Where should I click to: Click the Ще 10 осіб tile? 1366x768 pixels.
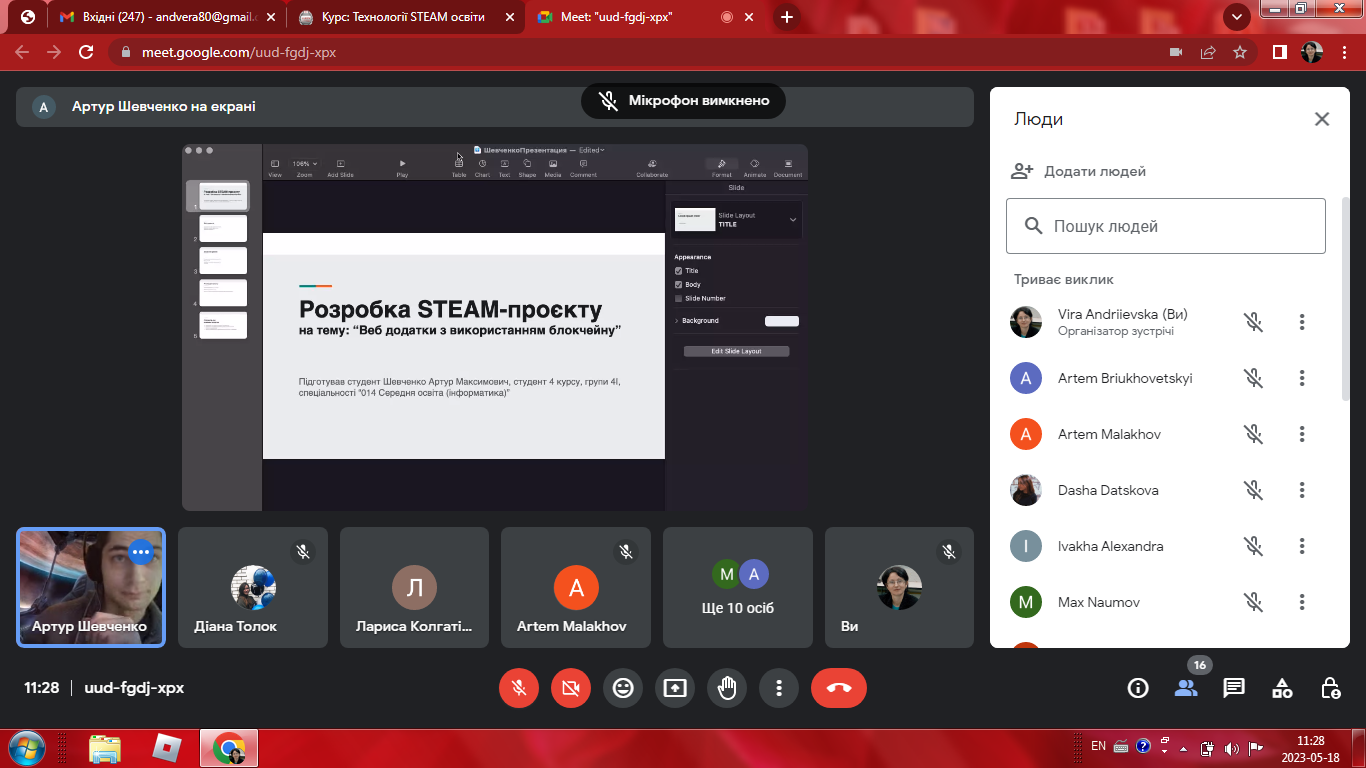pyautogui.click(x=737, y=588)
